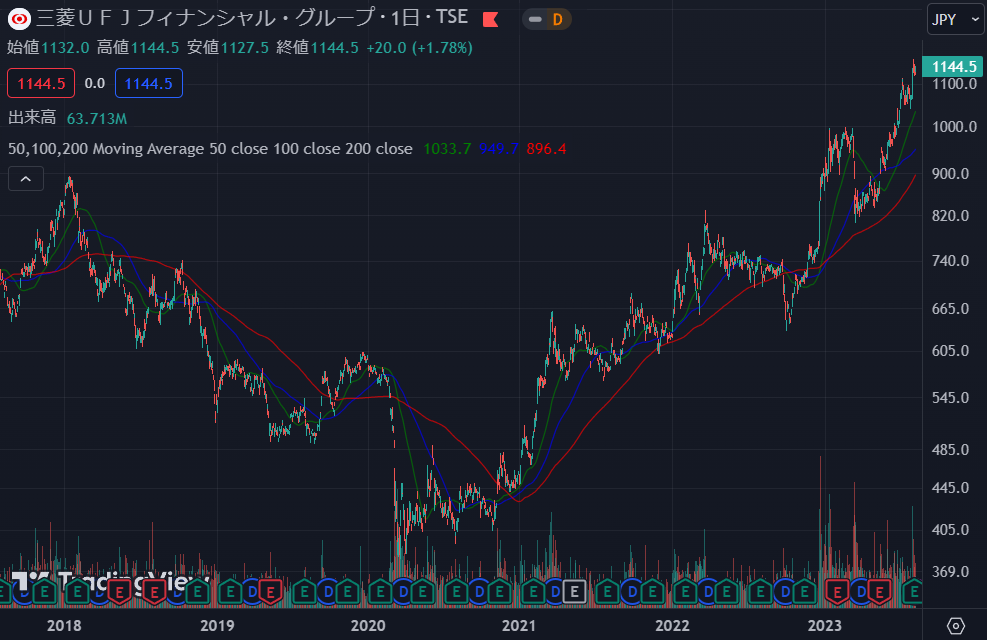This screenshot has height=640, width=987.
Task: Click the red E marker above the 2023 label
Action: tap(837, 592)
